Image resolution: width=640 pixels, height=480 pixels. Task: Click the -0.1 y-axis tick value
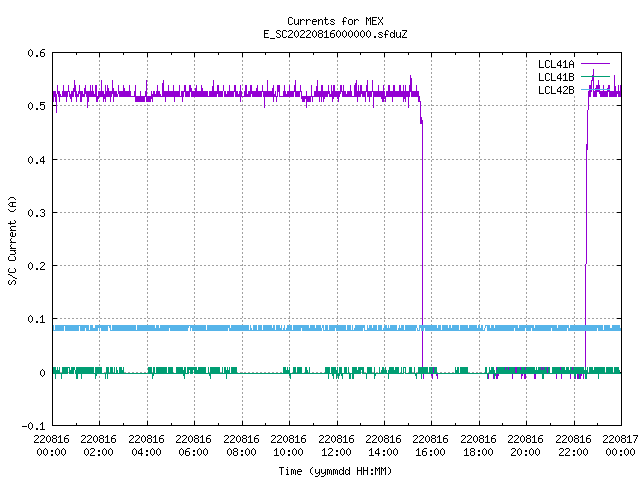click(33, 426)
